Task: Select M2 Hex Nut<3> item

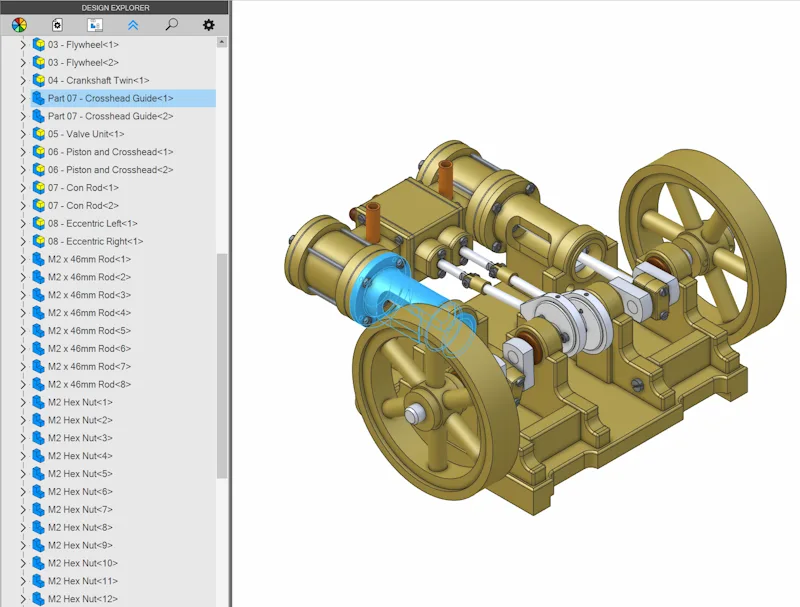Action: coord(80,438)
